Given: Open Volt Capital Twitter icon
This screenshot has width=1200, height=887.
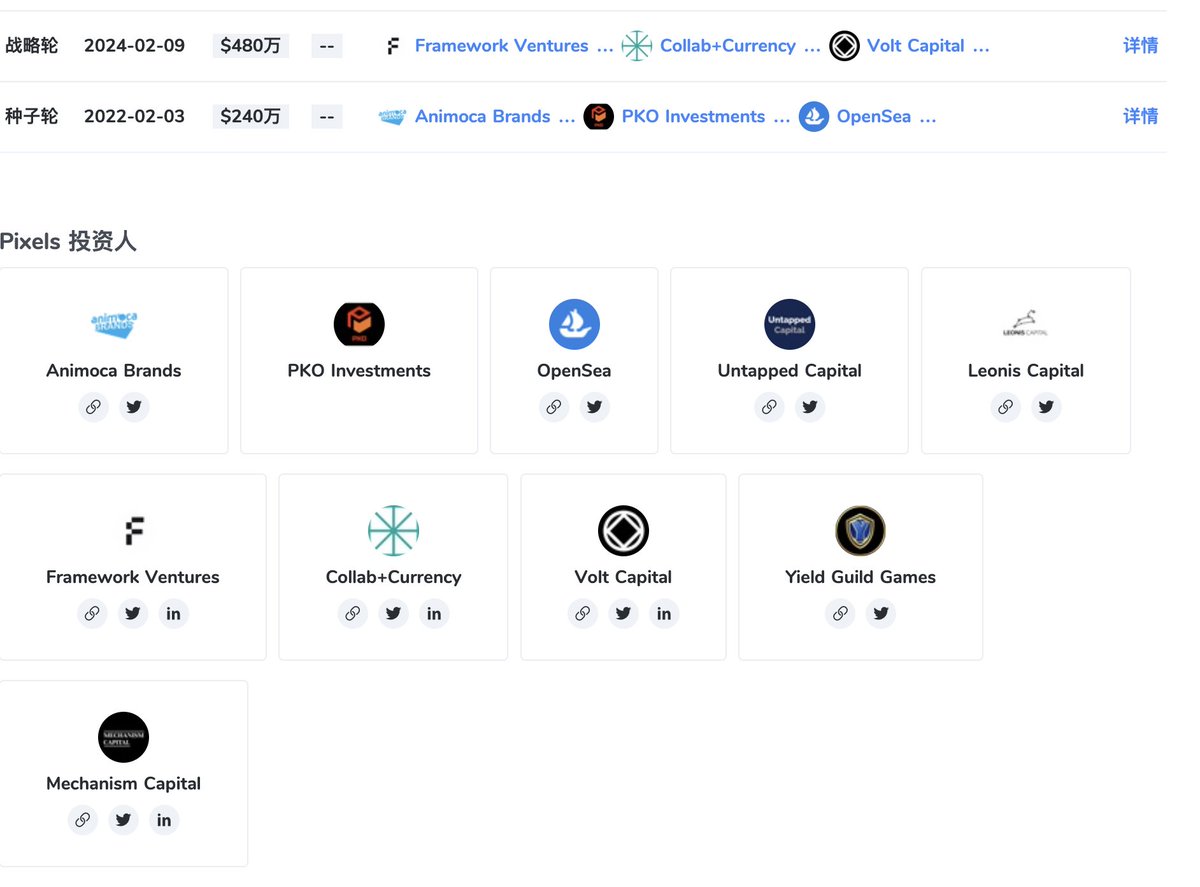Looking at the screenshot, I should tap(623, 613).
